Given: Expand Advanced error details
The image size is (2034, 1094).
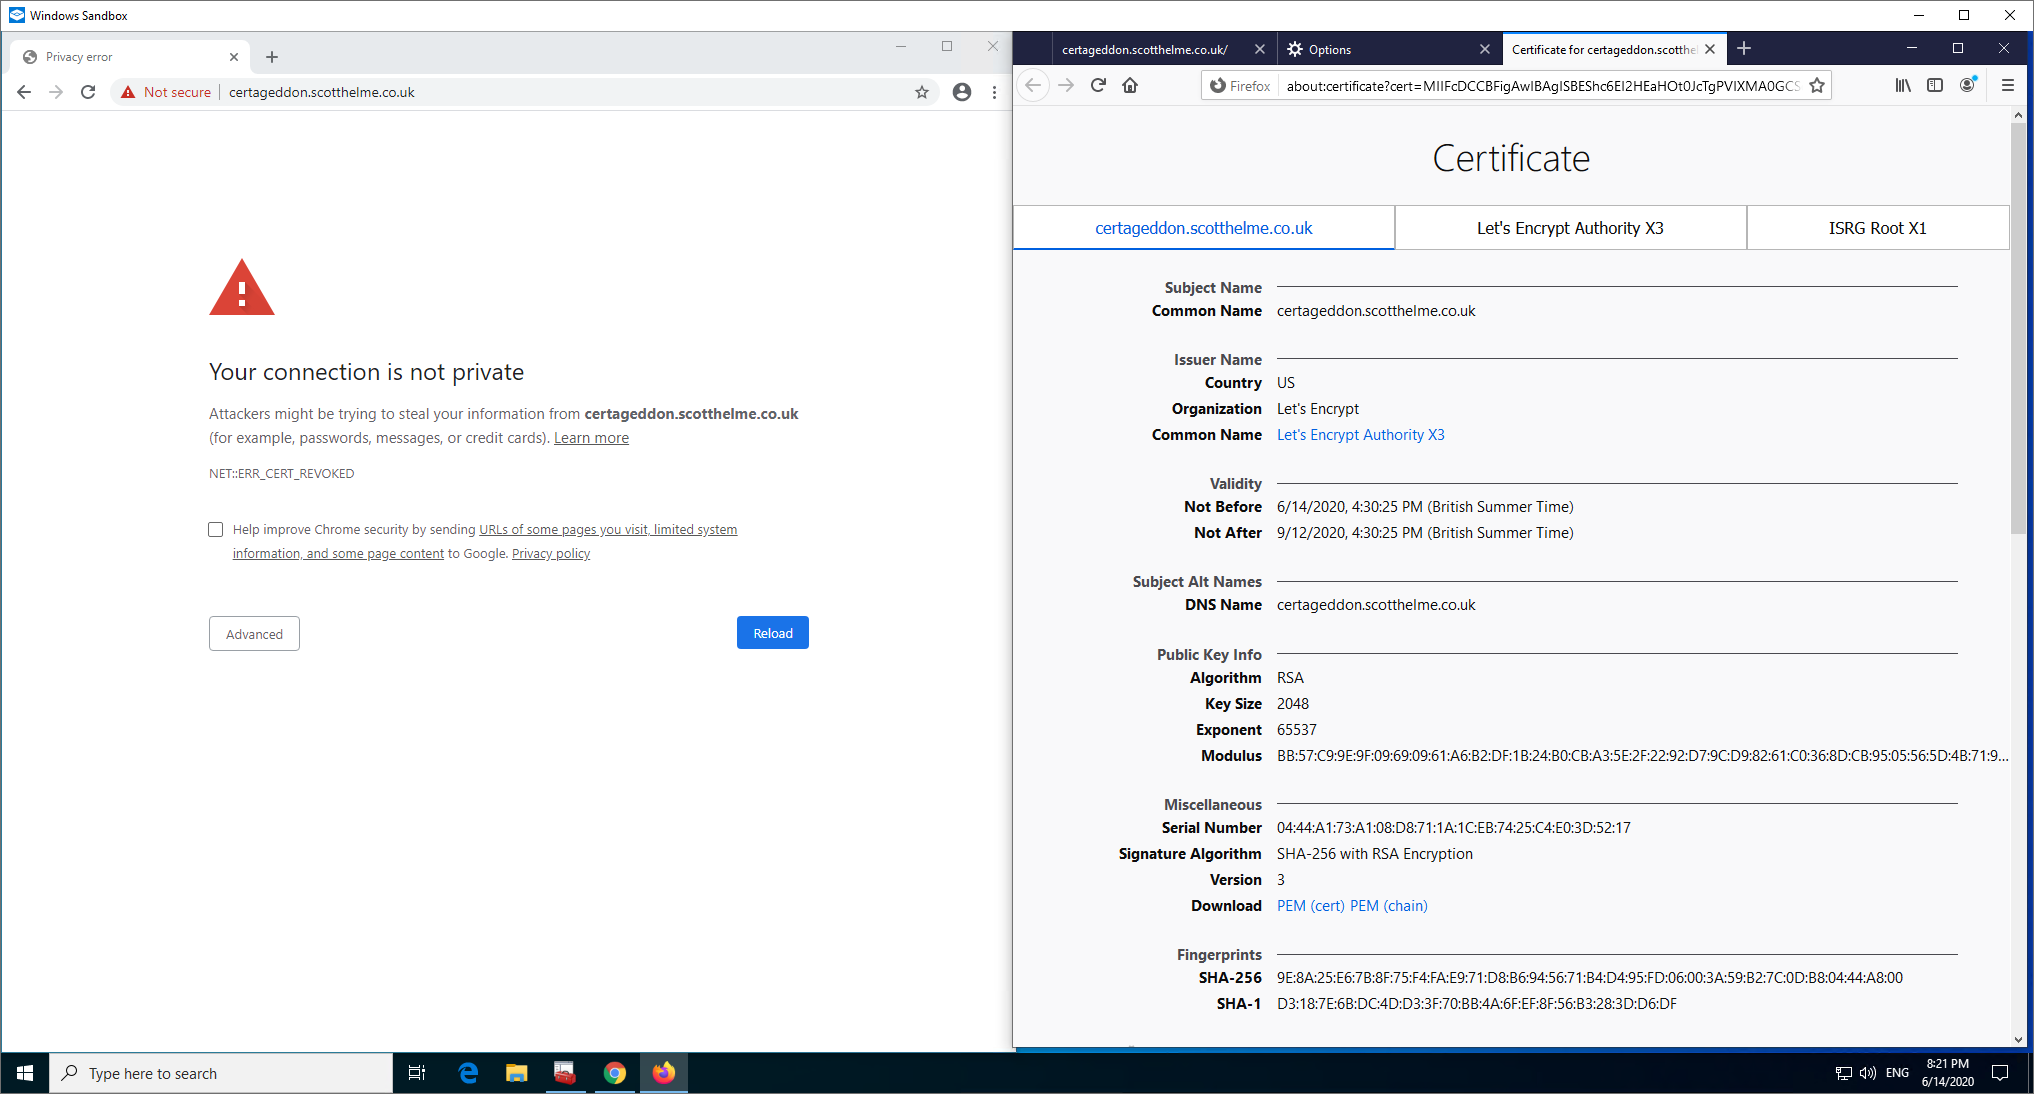Looking at the screenshot, I should point(254,634).
